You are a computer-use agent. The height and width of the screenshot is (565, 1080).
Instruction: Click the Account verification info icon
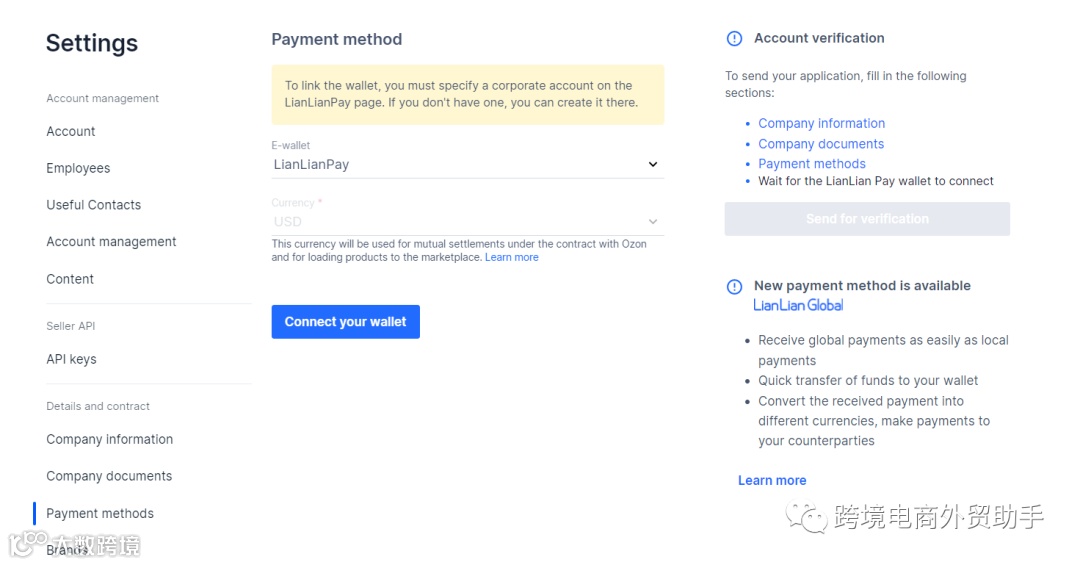[734, 39]
